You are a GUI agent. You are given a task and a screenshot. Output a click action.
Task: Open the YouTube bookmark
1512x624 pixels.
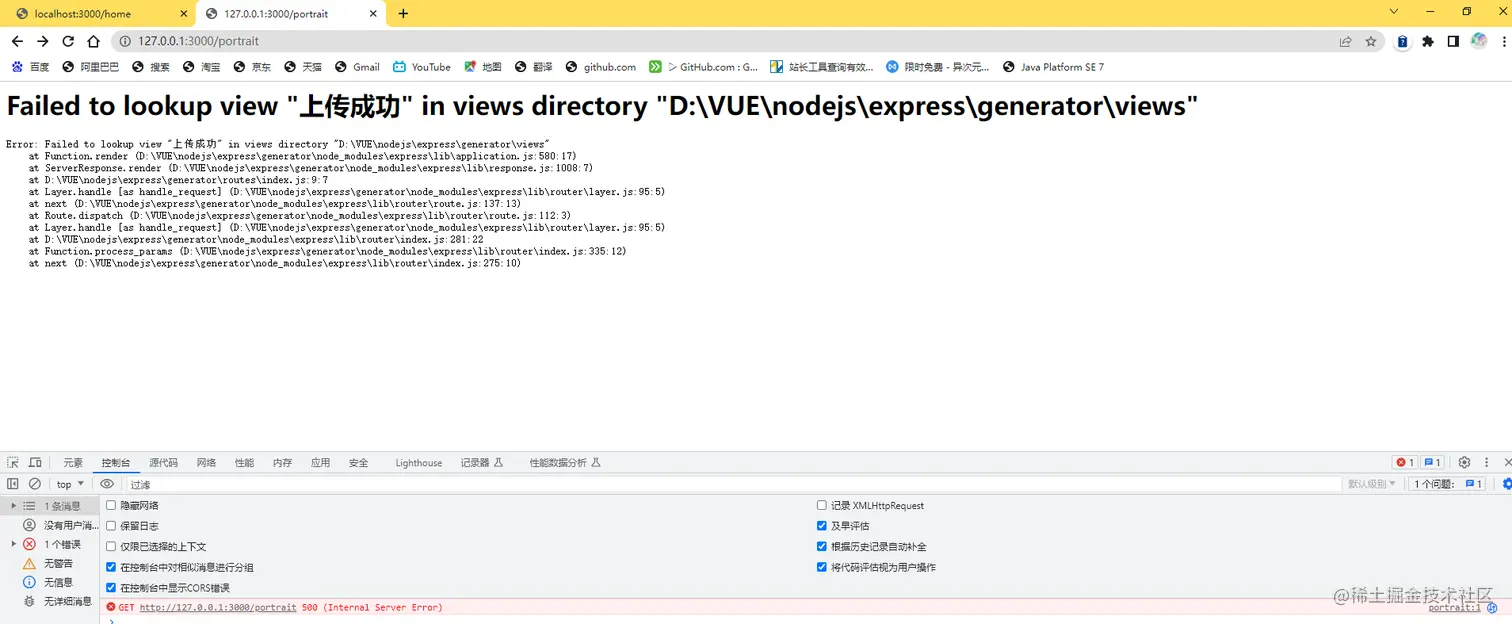421,67
